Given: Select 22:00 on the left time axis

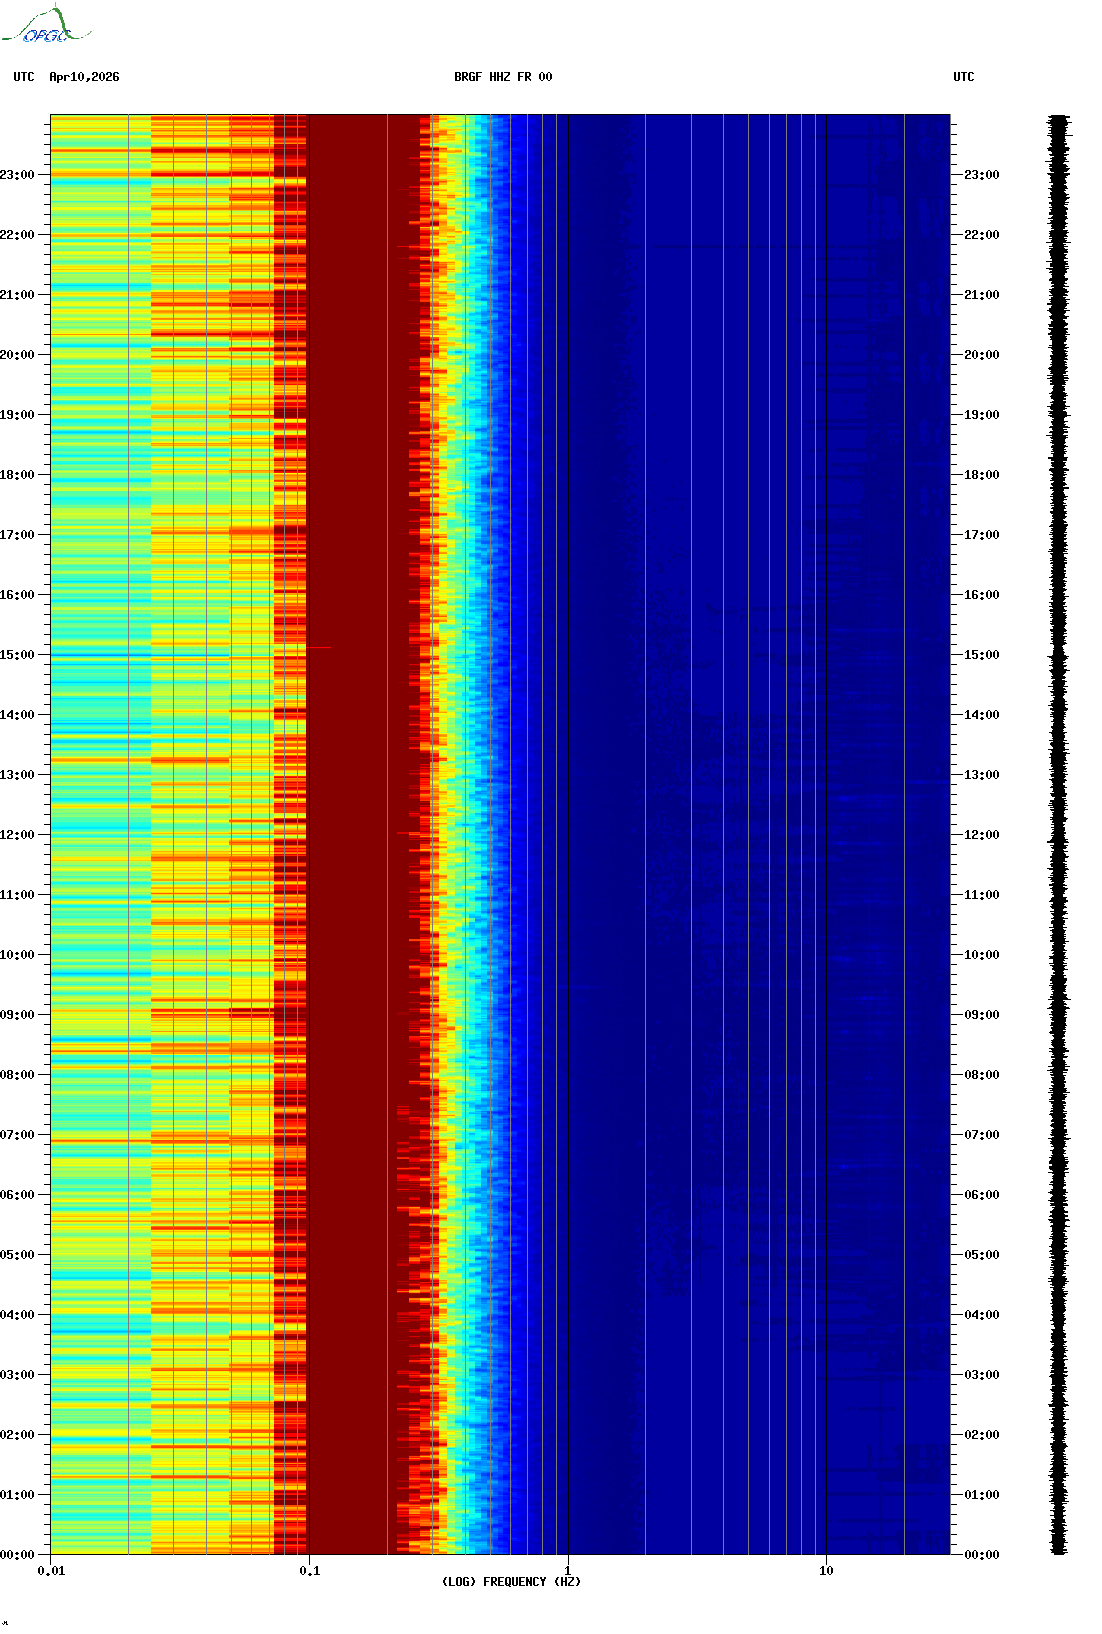Looking at the screenshot, I should [x=17, y=235].
